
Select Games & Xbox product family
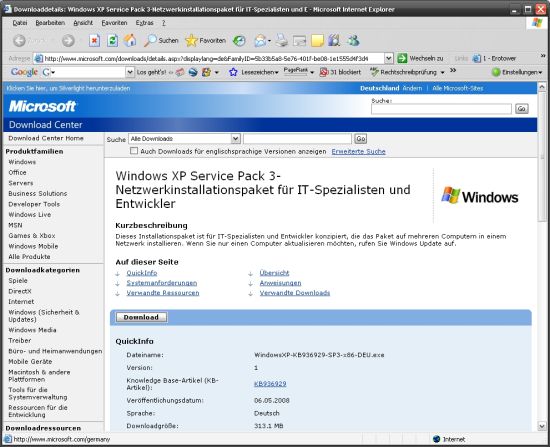tap(32, 235)
